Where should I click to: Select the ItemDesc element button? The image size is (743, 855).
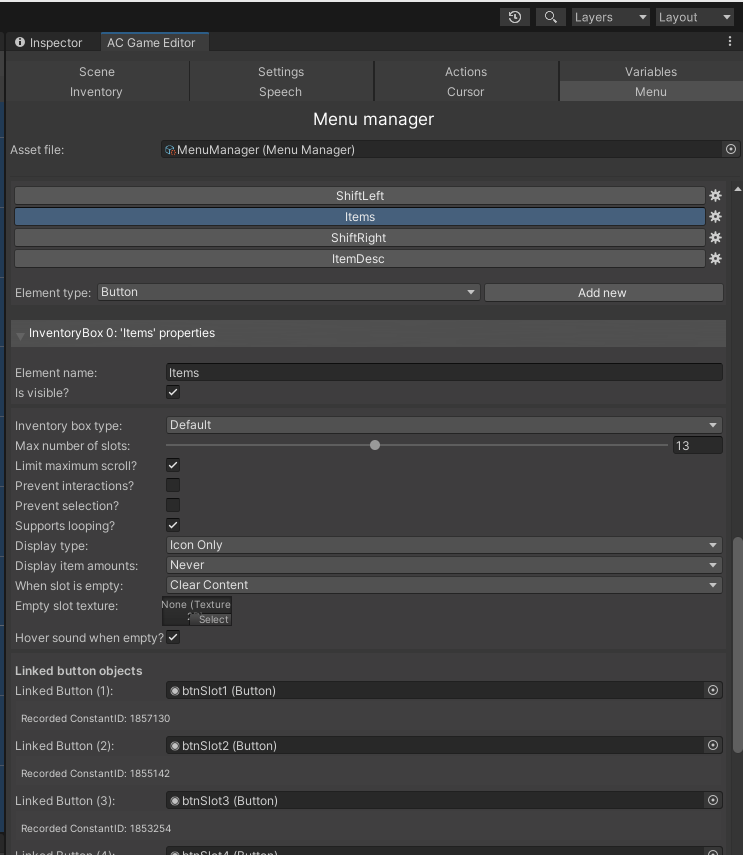[x=360, y=259]
